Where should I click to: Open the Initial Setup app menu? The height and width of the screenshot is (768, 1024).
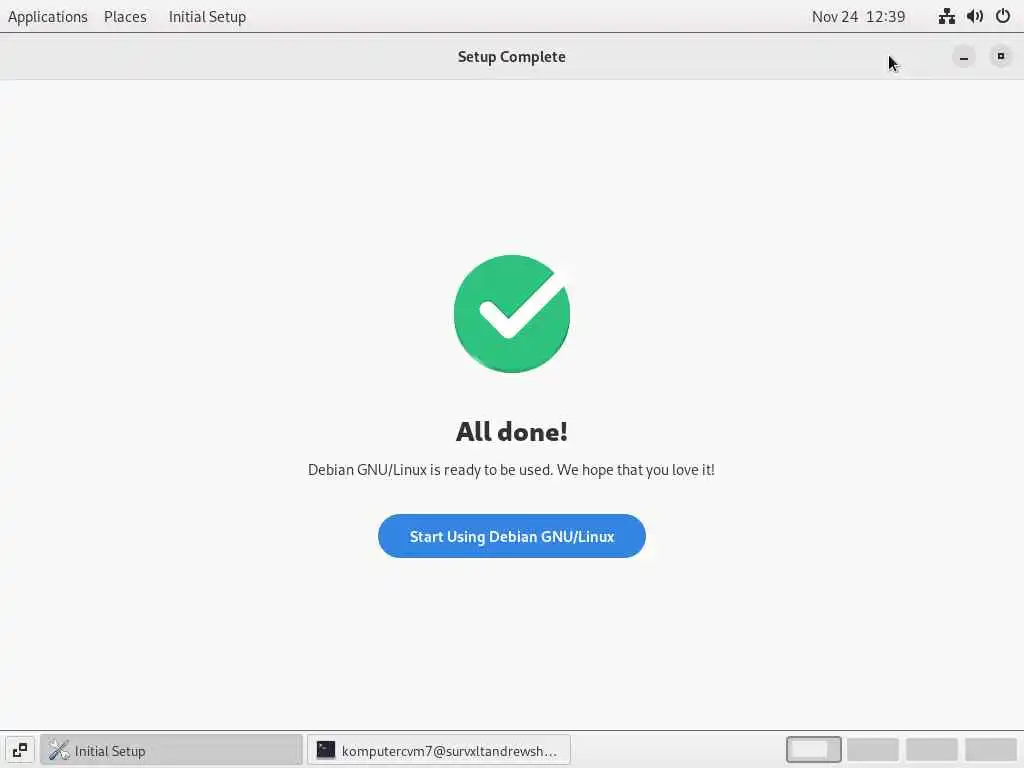tap(207, 16)
